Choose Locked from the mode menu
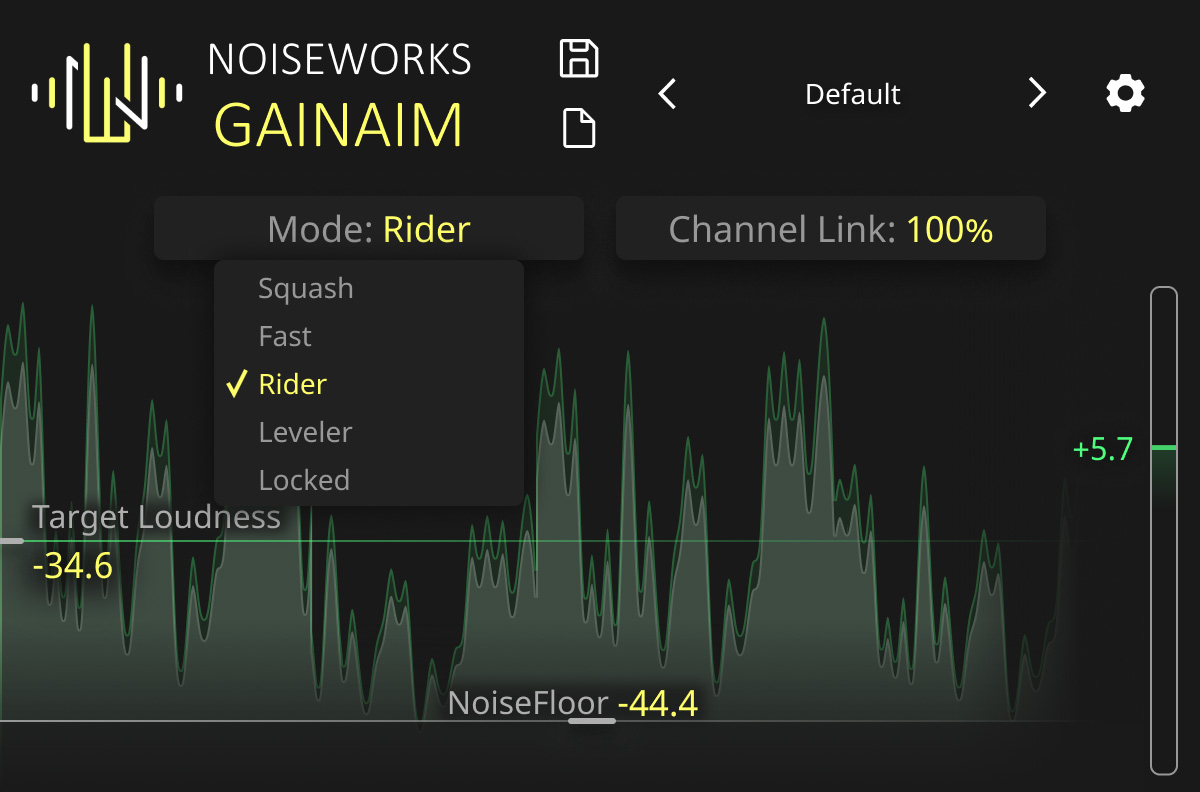This screenshot has width=1200, height=792. point(304,479)
